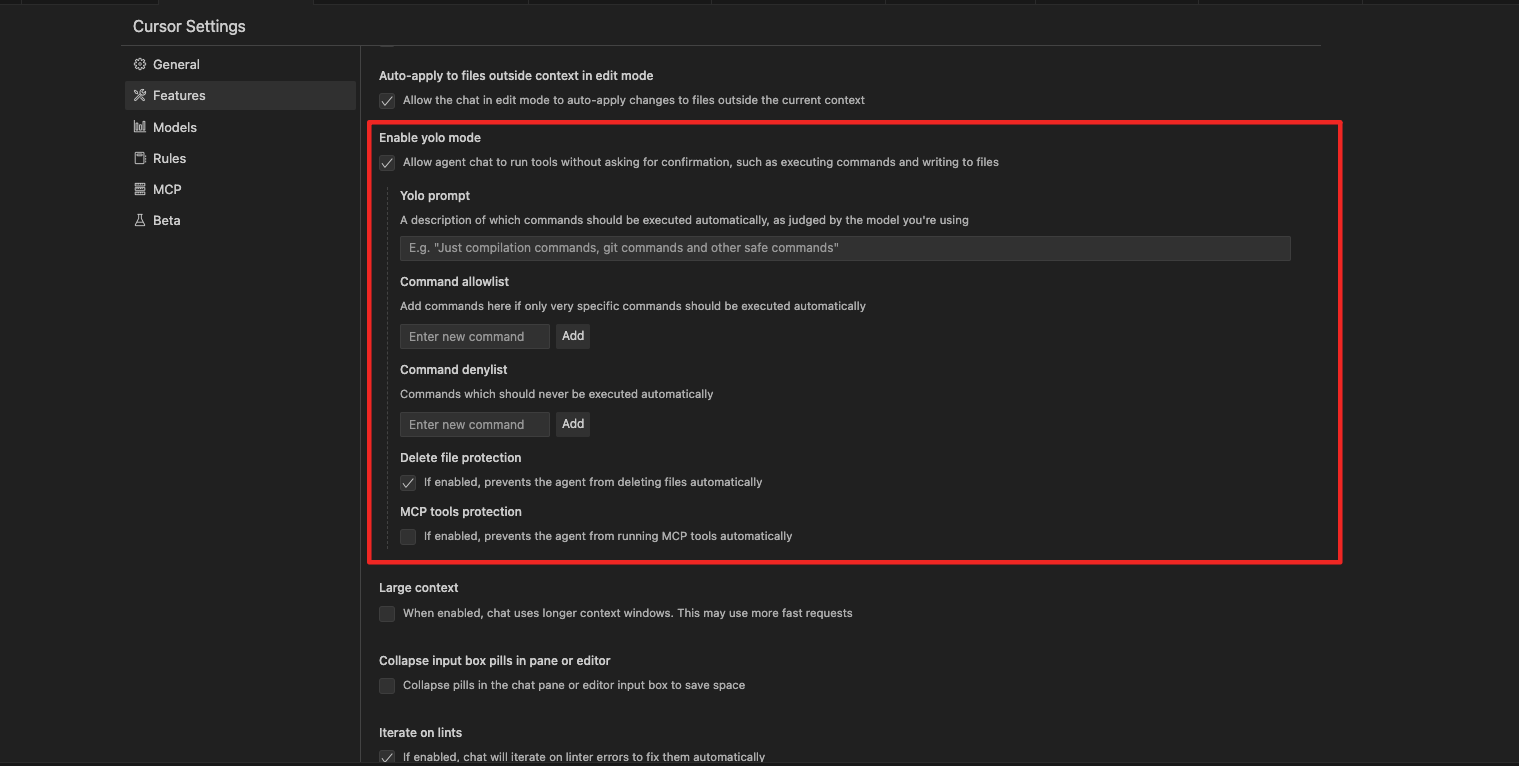The image size is (1519, 766).
Task: Focus the Yolo prompt text field
Action: click(x=845, y=248)
